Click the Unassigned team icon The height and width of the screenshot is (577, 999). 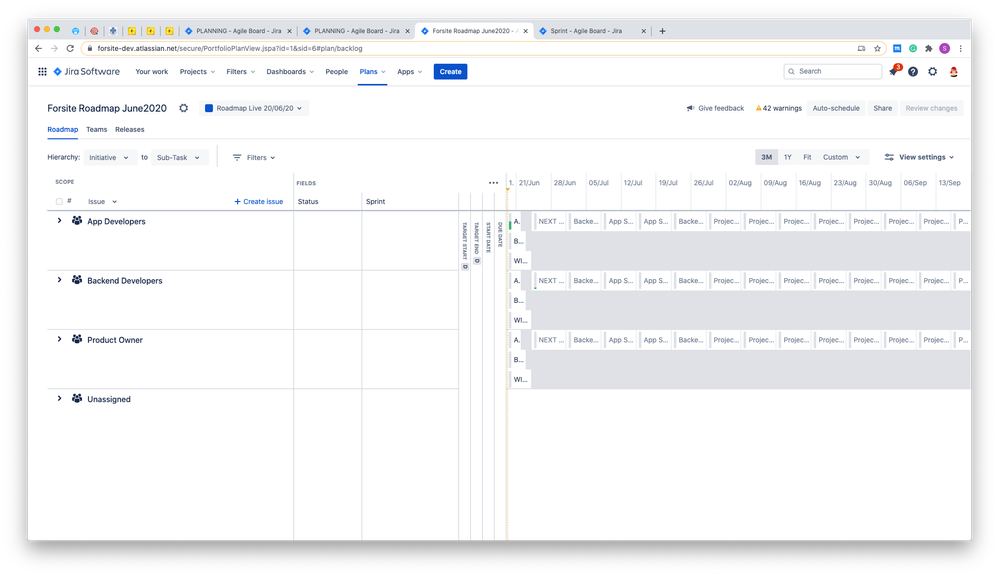pyautogui.click(x=76, y=399)
